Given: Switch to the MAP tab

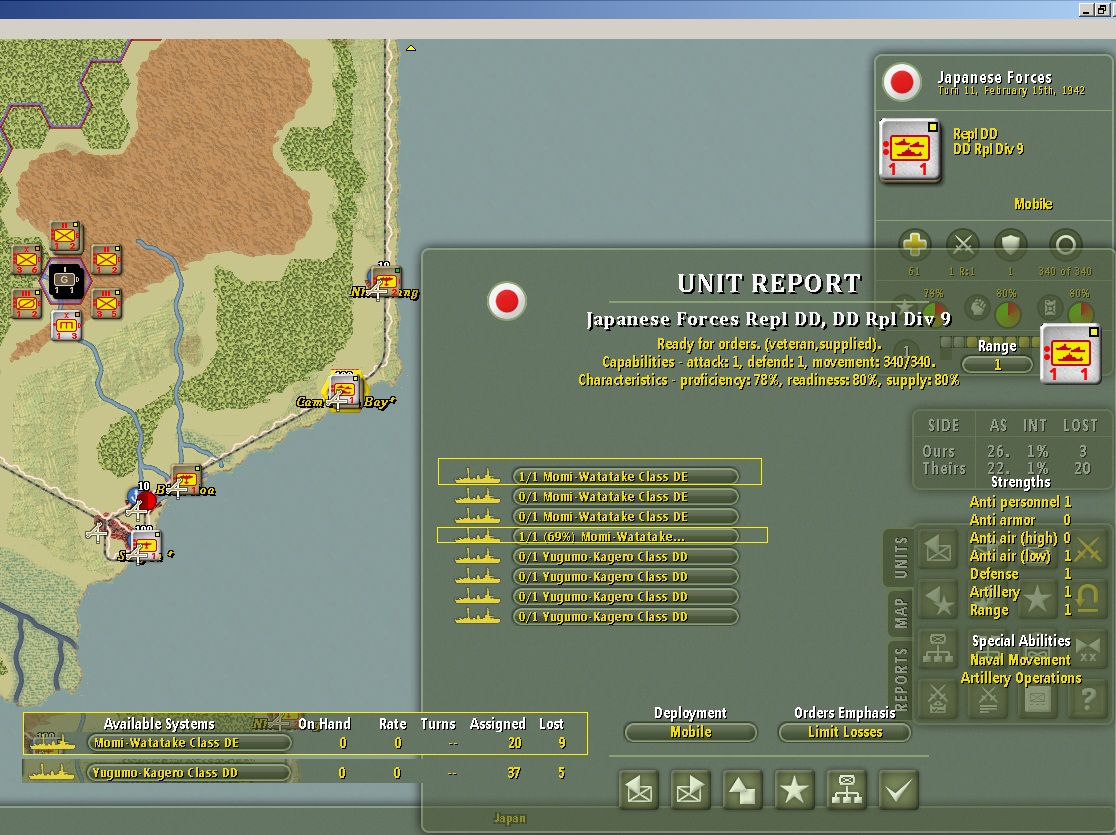Looking at the screenshot, I should (x=900, y=613).
